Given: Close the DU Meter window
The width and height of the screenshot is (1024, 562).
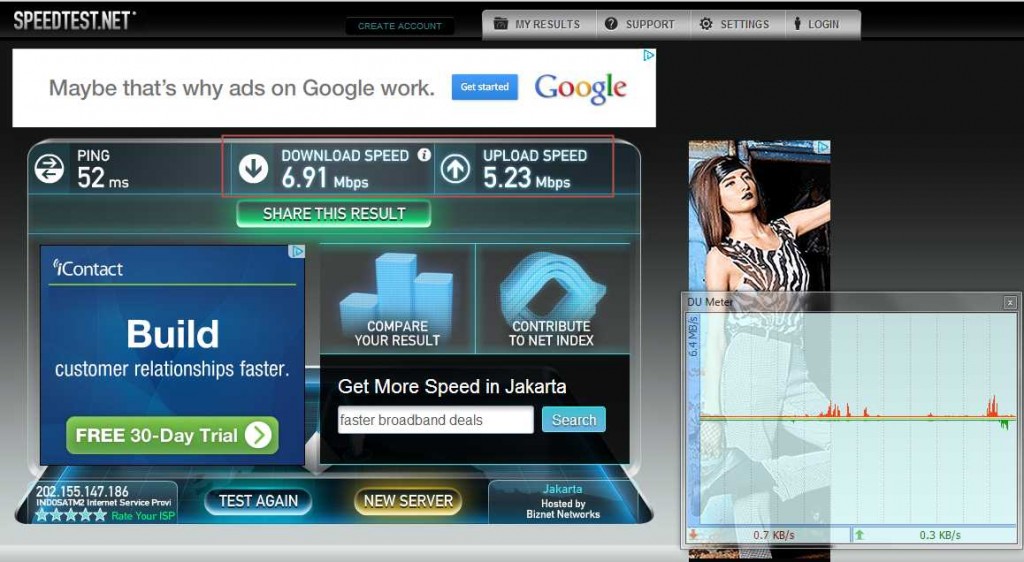Looking at the screenshot, I should click(1010, 302).
